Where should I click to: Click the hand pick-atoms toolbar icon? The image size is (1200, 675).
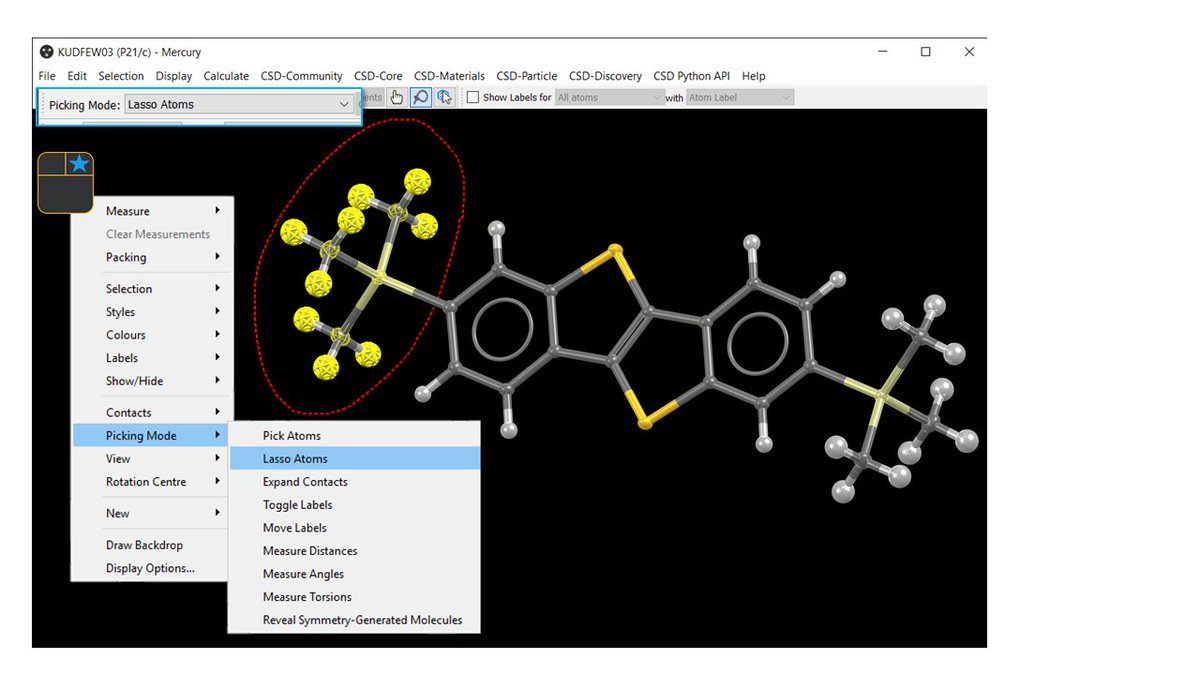(397, 97)
